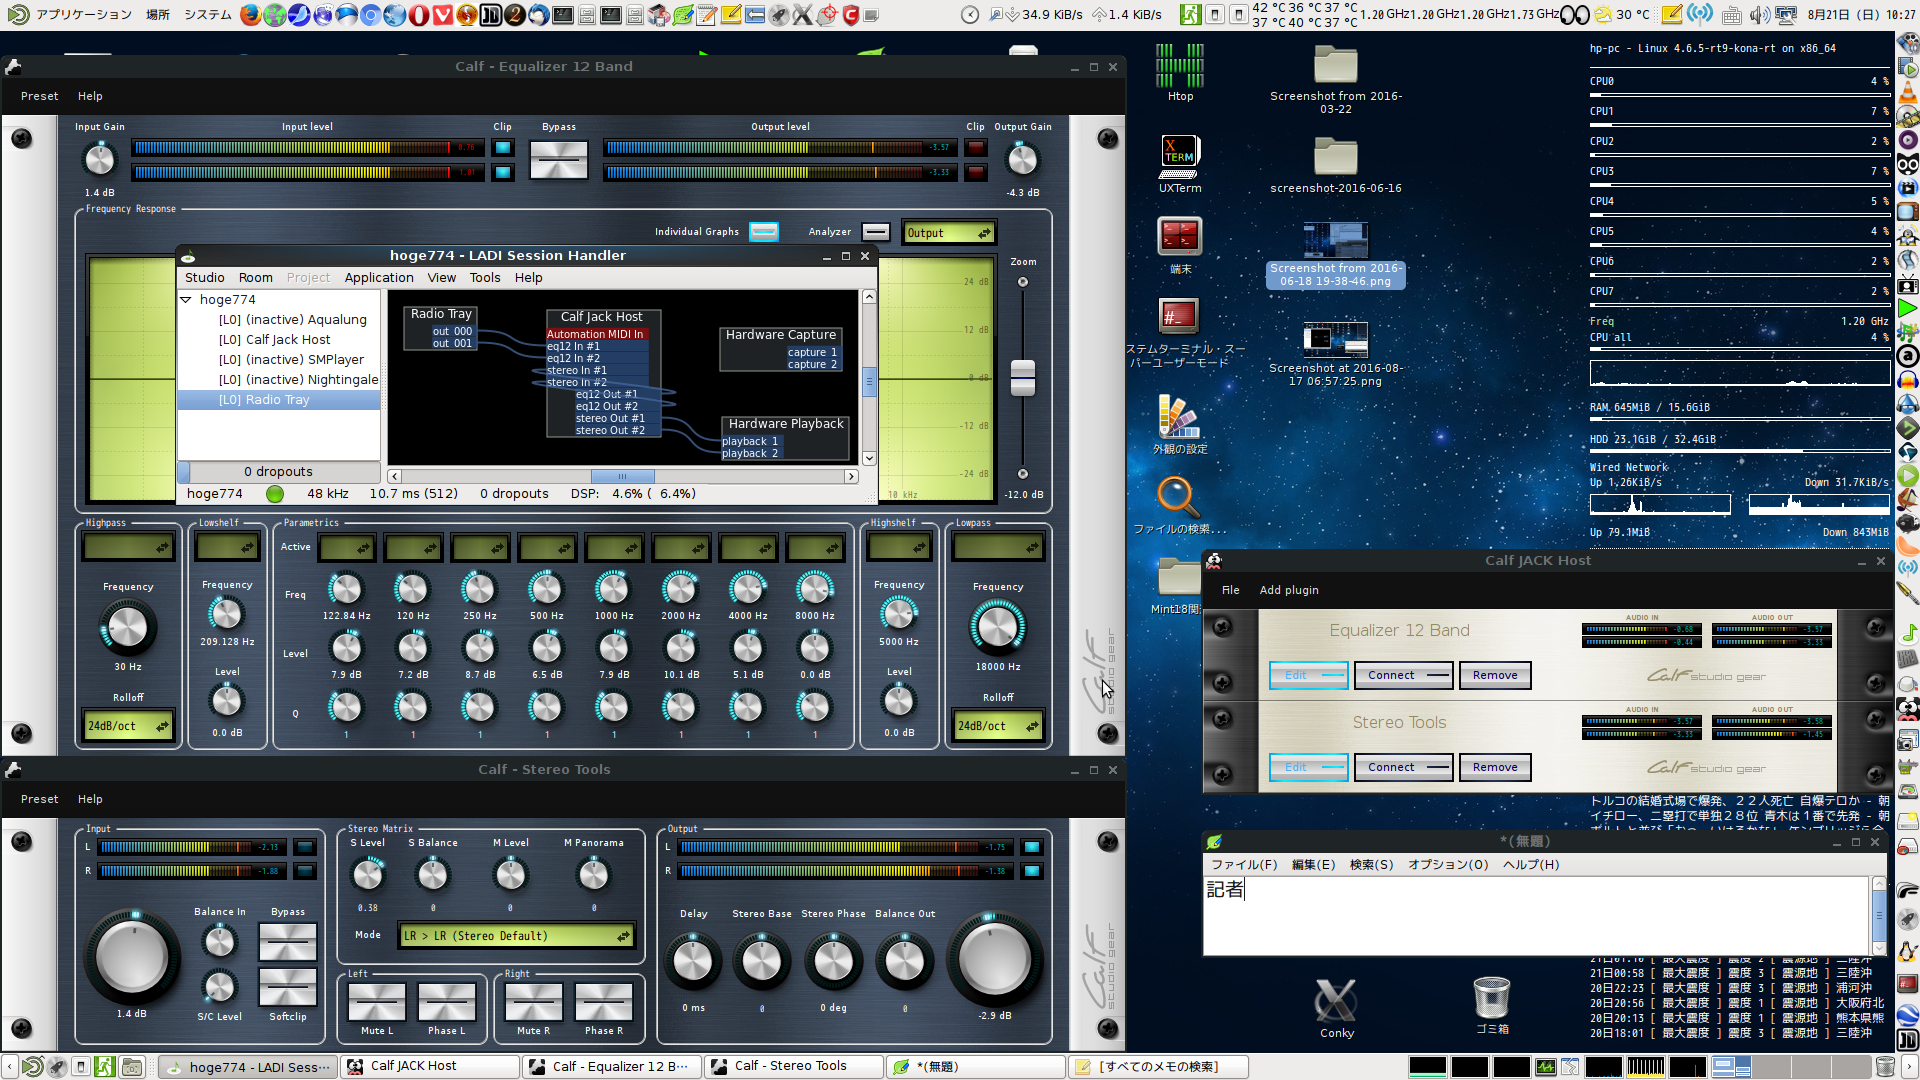The width and height of the screenshot is (1920, 1080).
Task: Open Lowpass Rolloff 24dB/oct dropdown
Action: [998, 726]
